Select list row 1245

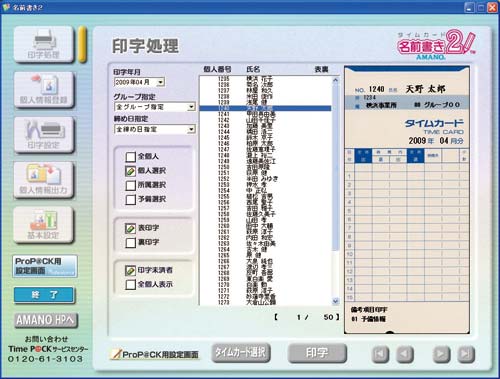coord(265,137)
